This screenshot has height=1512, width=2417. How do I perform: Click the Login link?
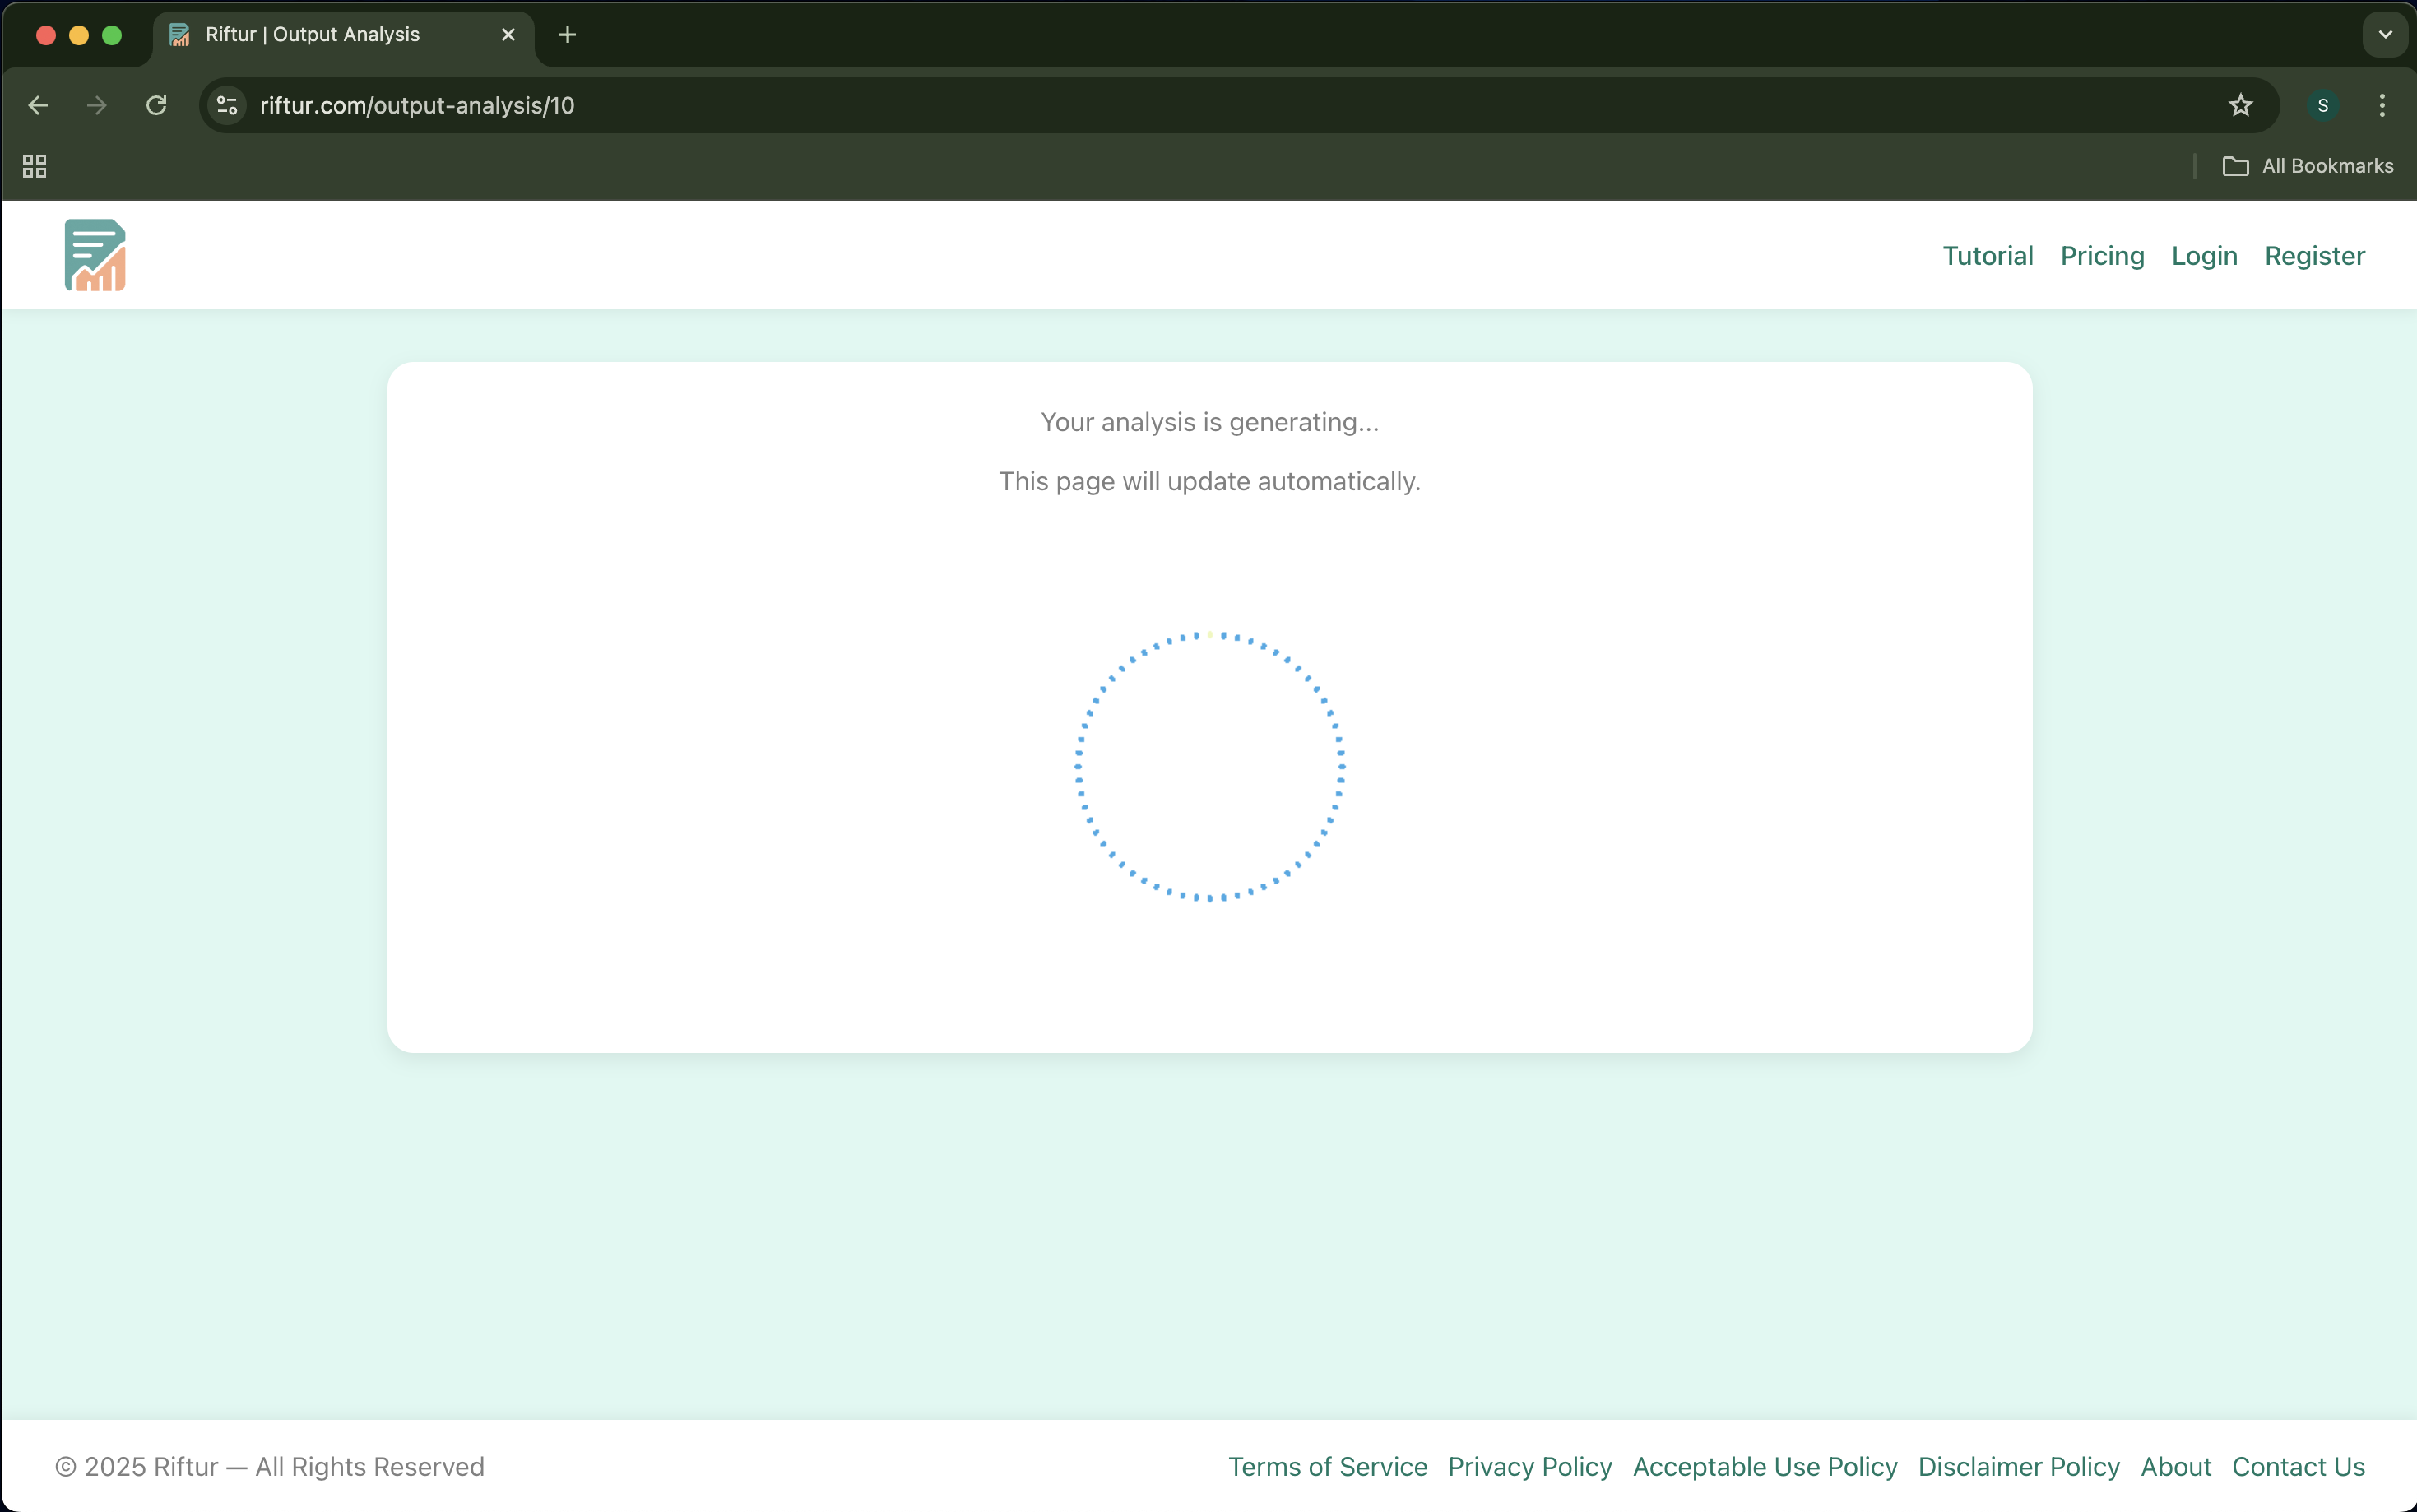pos(2204,256)
